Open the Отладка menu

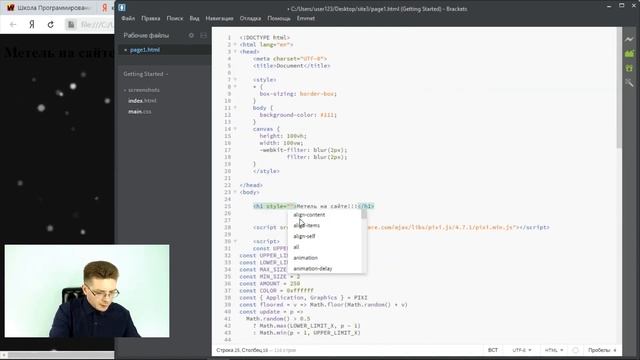(250, 18)
